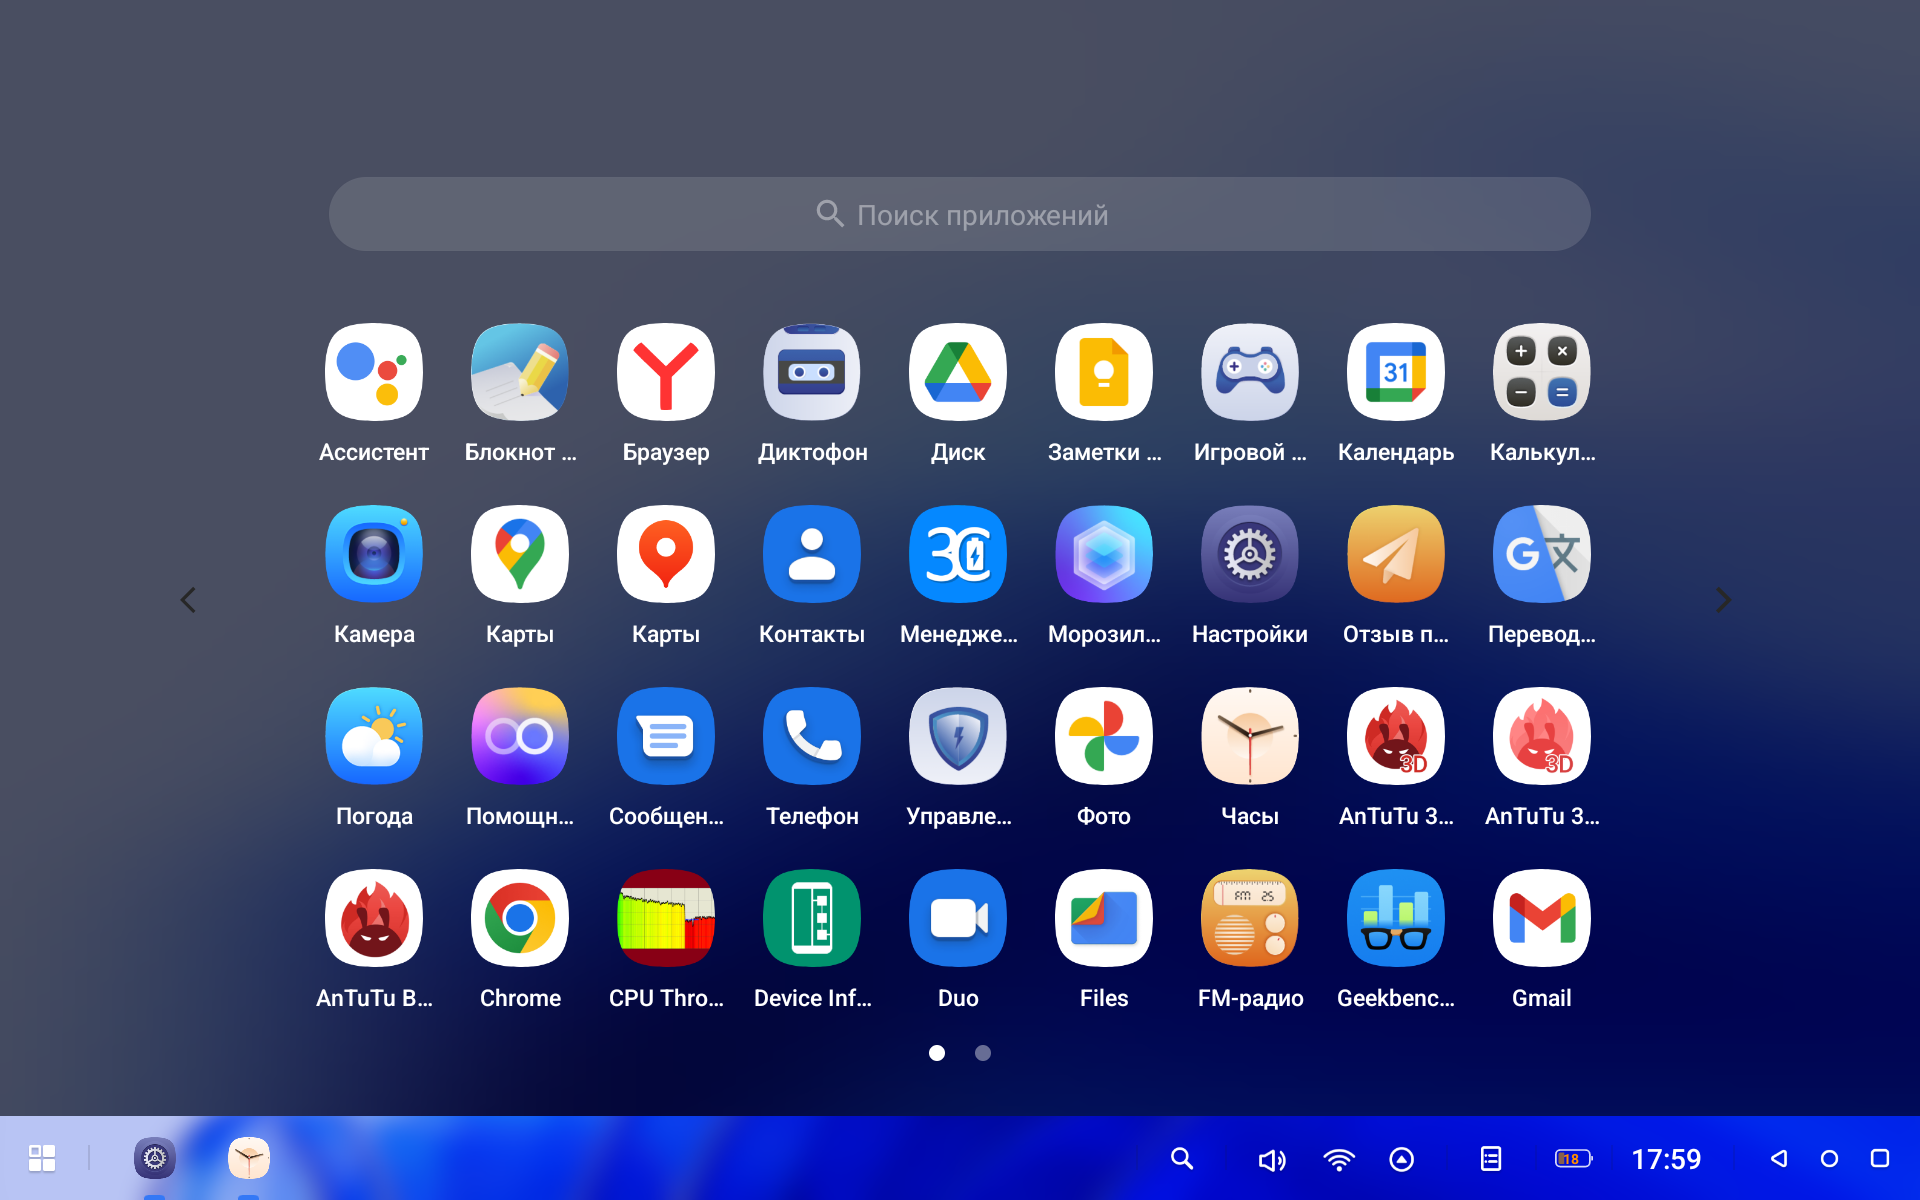Open Google Drive (Диск)
Image resolution: width=1920 pixels, height=1200 pixels.
click(958, 372)
